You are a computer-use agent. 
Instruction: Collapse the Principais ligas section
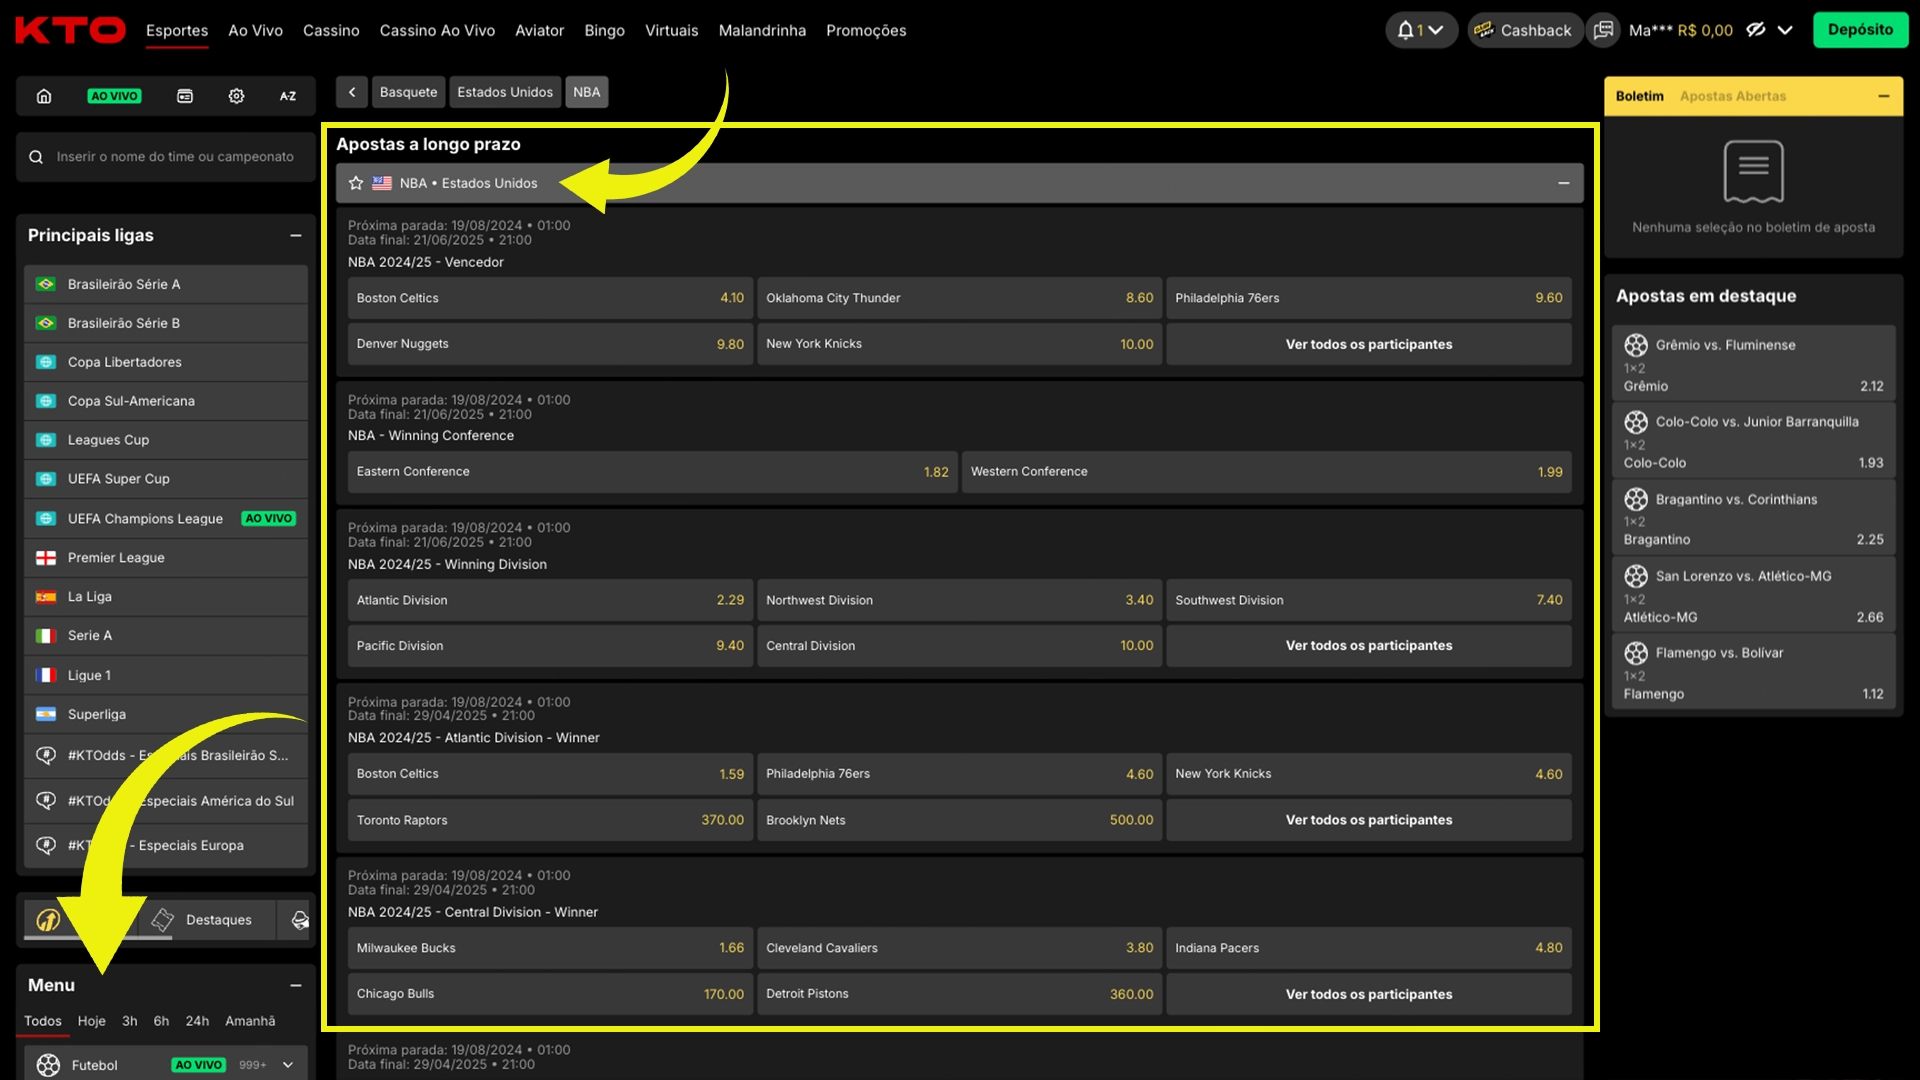(x=296, y=235)
